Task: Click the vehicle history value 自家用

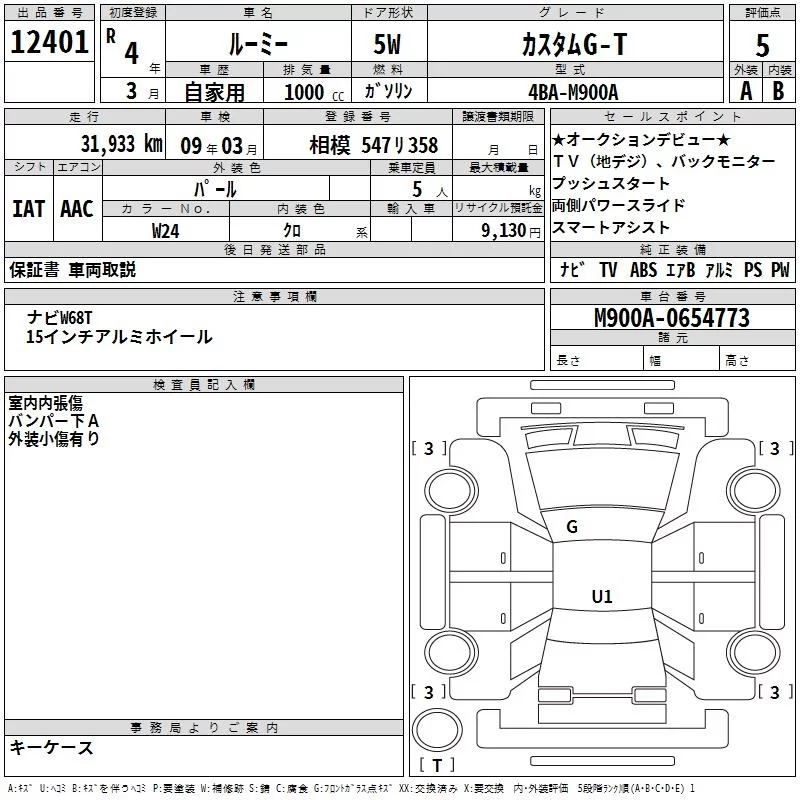Action: coord(214,92)
